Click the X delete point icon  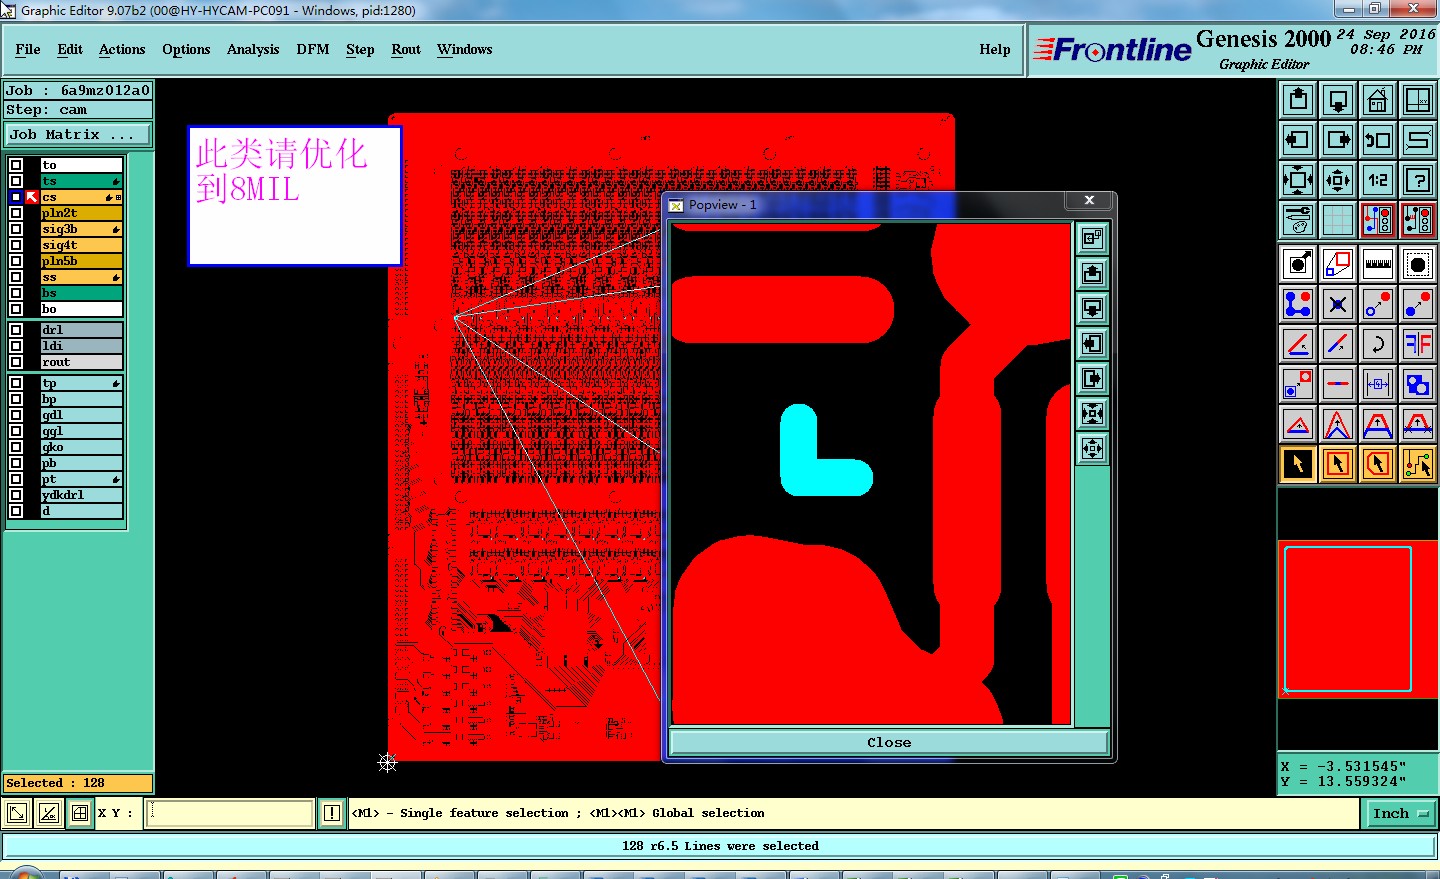pyautogui.click(x=1338, y=304)
